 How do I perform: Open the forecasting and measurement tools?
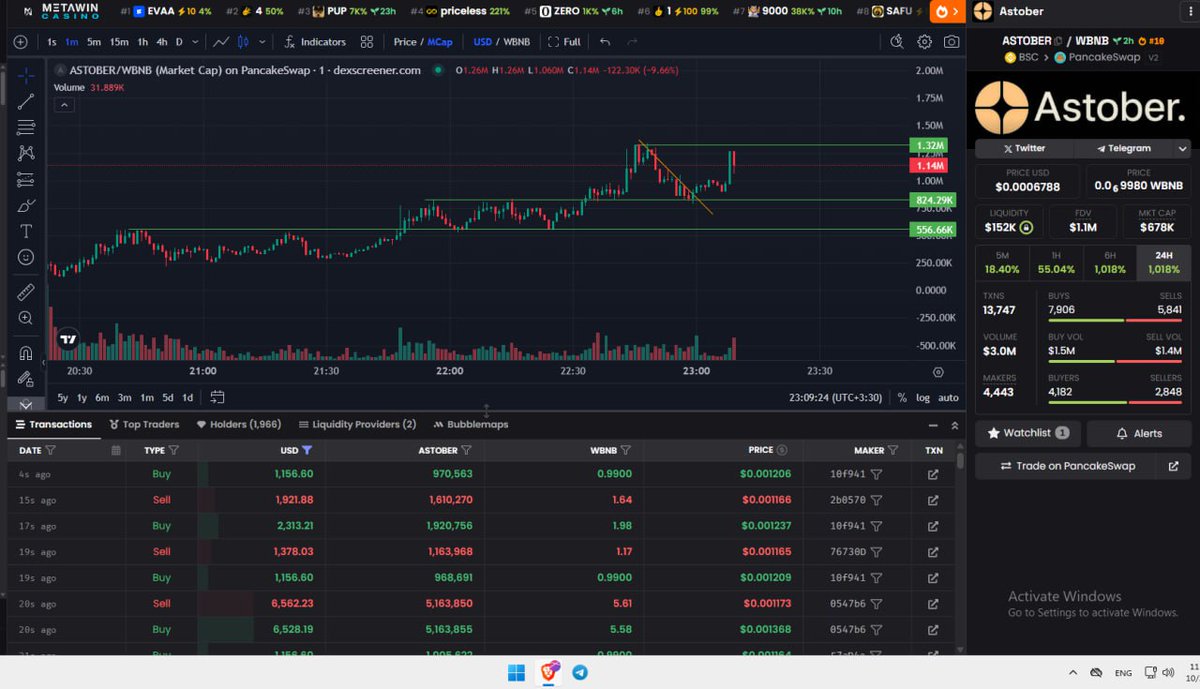click(26, 179)
